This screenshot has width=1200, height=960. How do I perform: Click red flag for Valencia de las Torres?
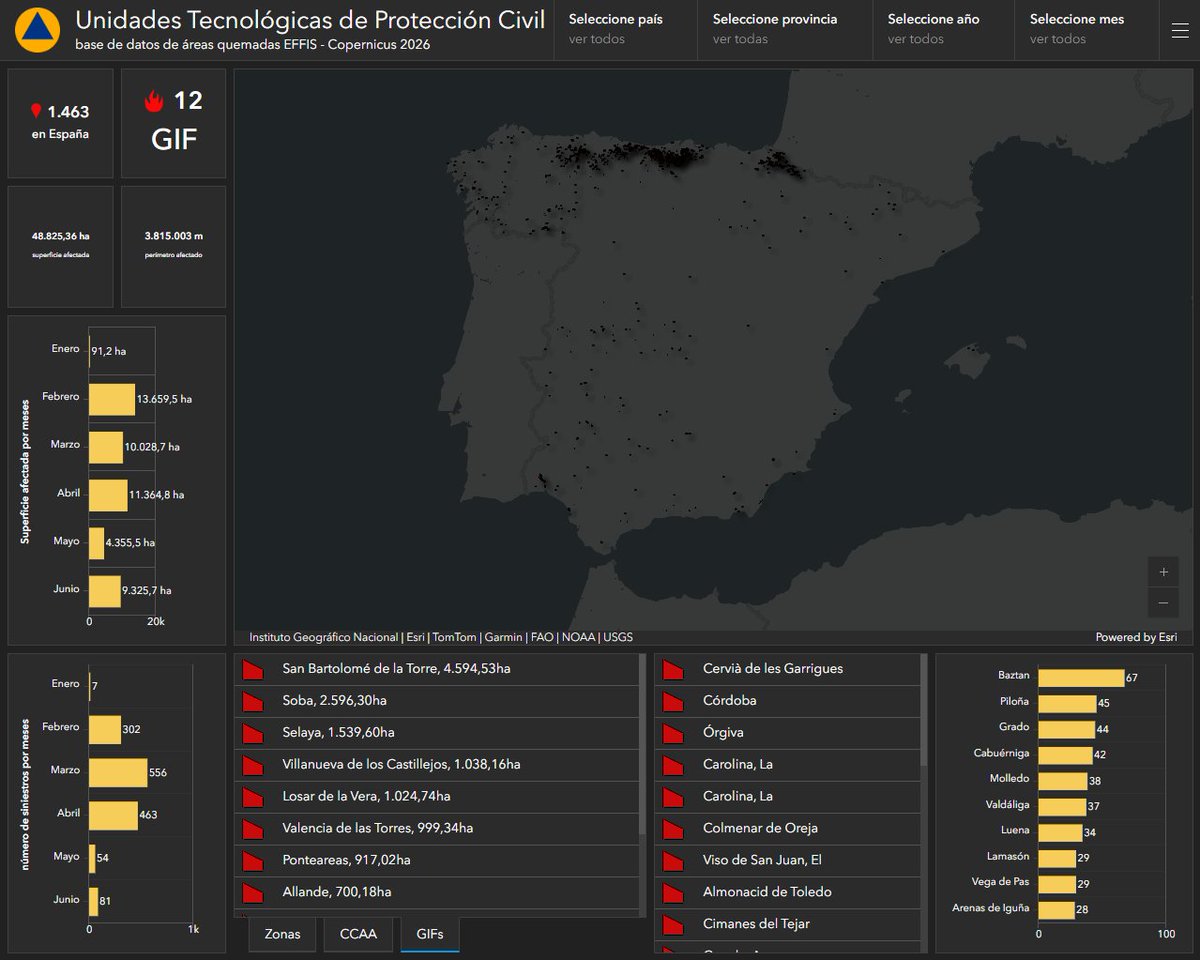[x=253, y=828]
